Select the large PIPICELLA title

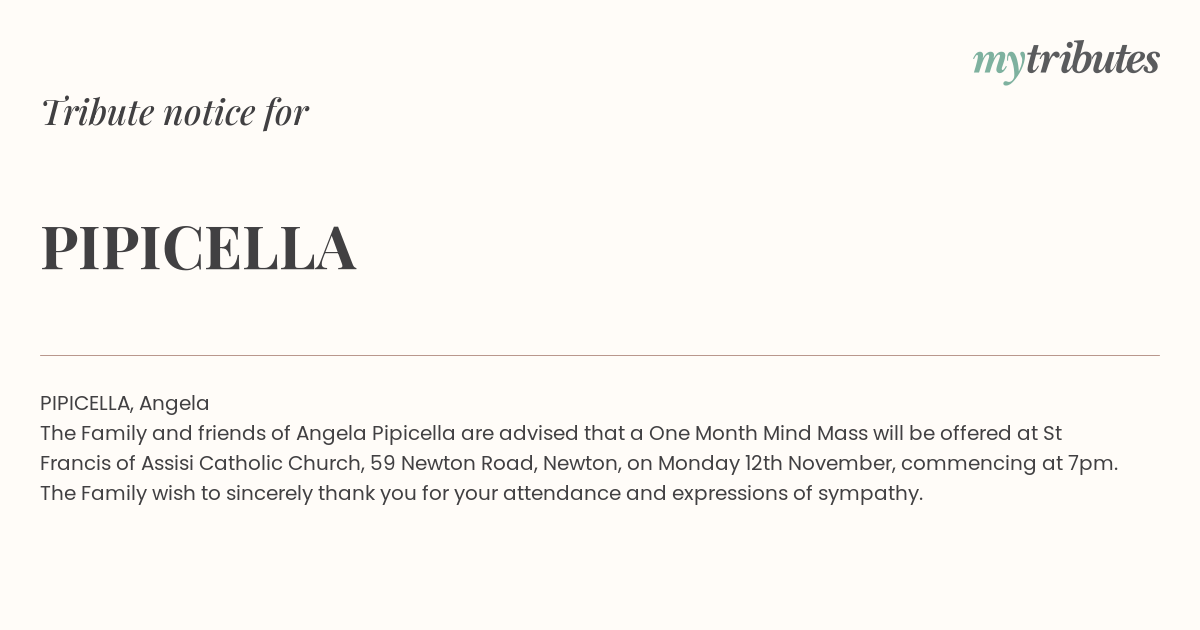click(x=198, y=248)
